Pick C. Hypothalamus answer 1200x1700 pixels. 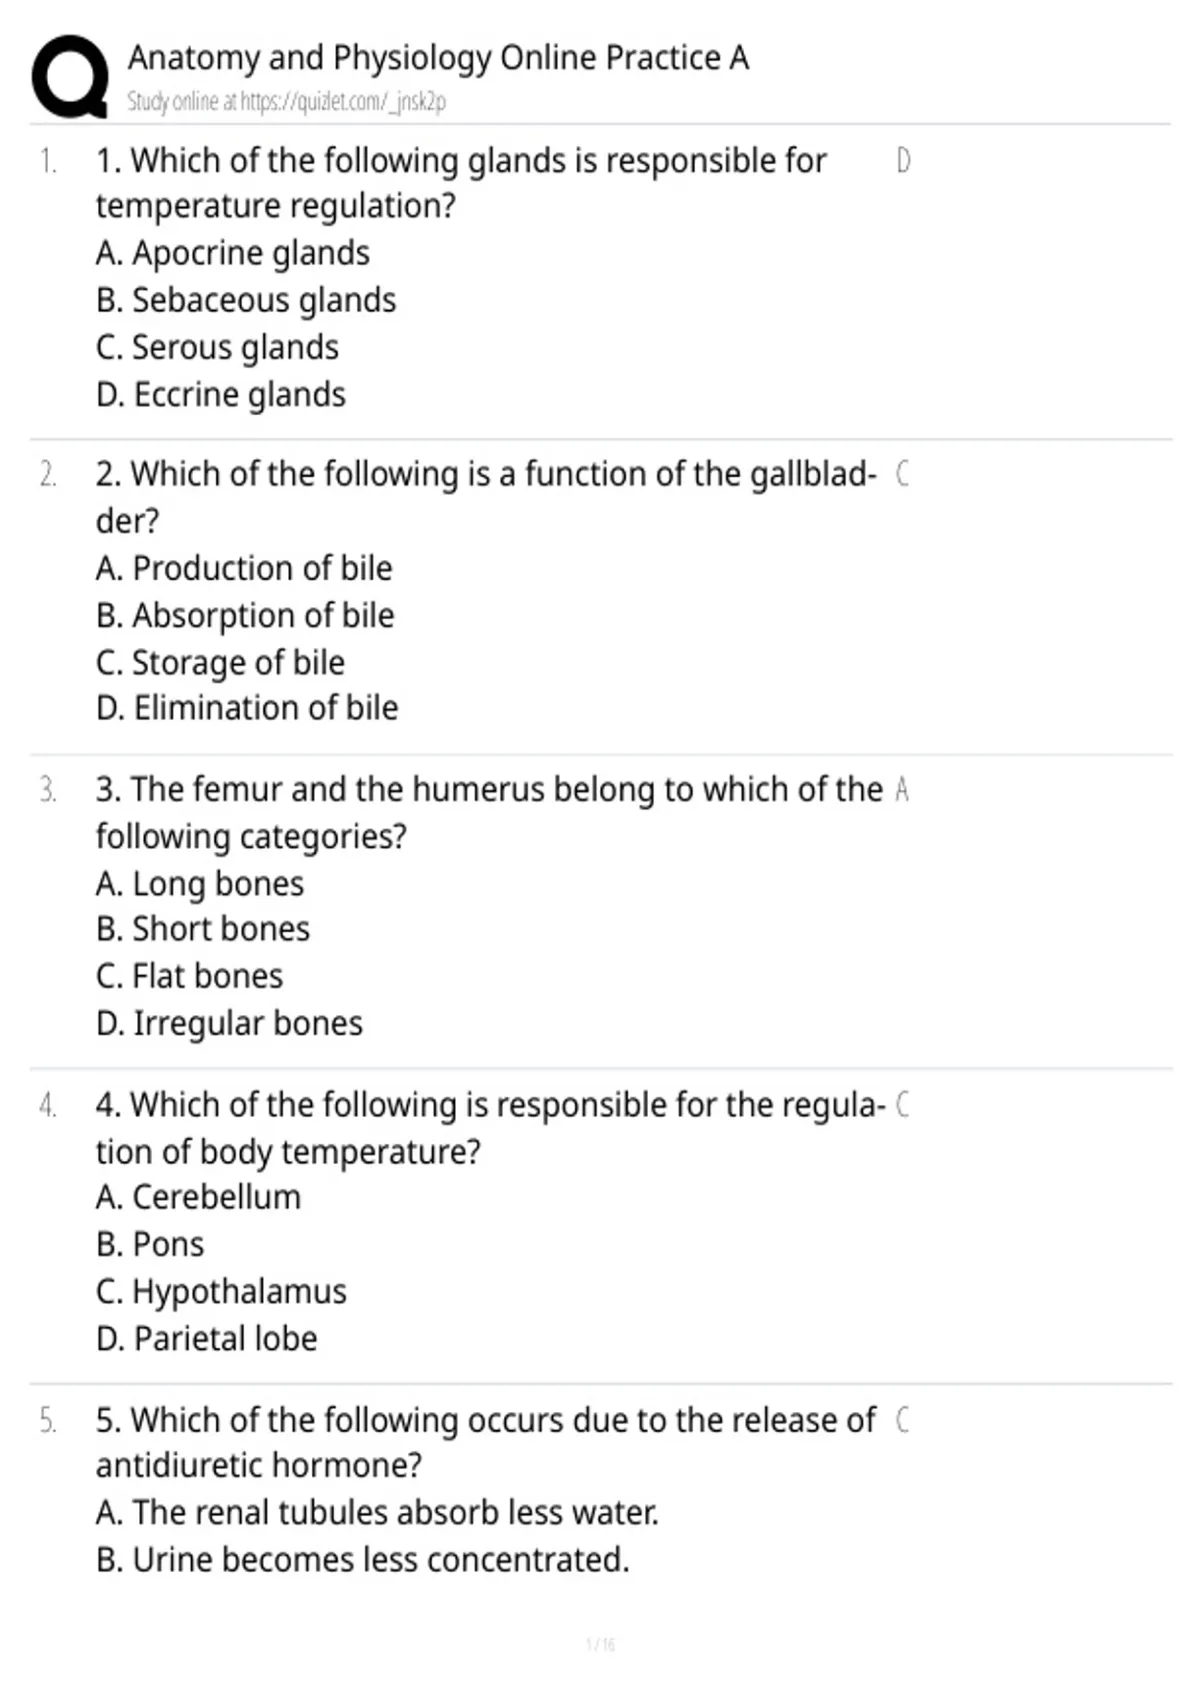click(221, 1292)
